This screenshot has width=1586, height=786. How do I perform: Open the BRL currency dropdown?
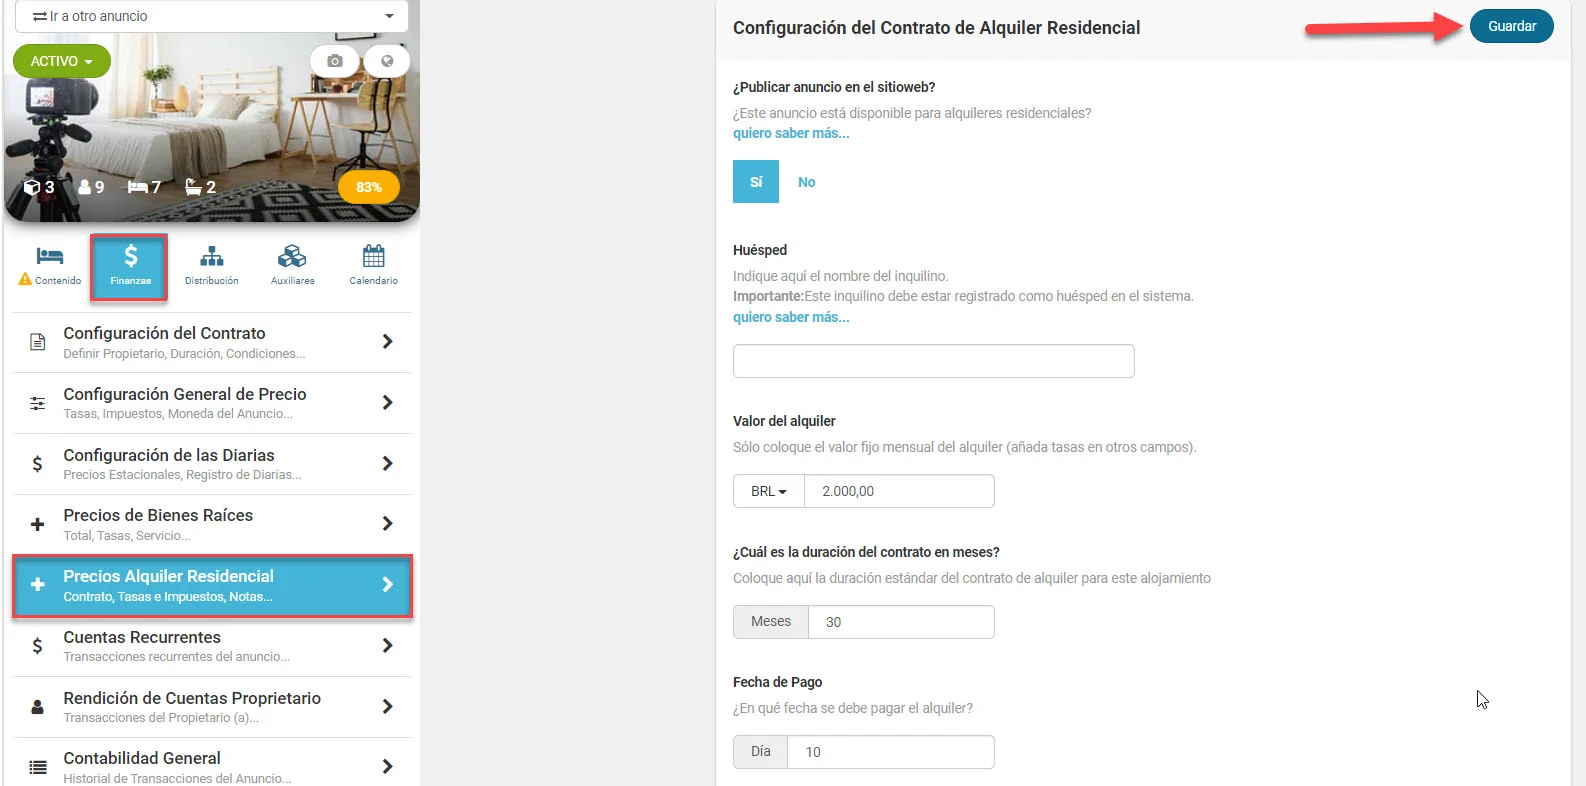pos(769,491)
